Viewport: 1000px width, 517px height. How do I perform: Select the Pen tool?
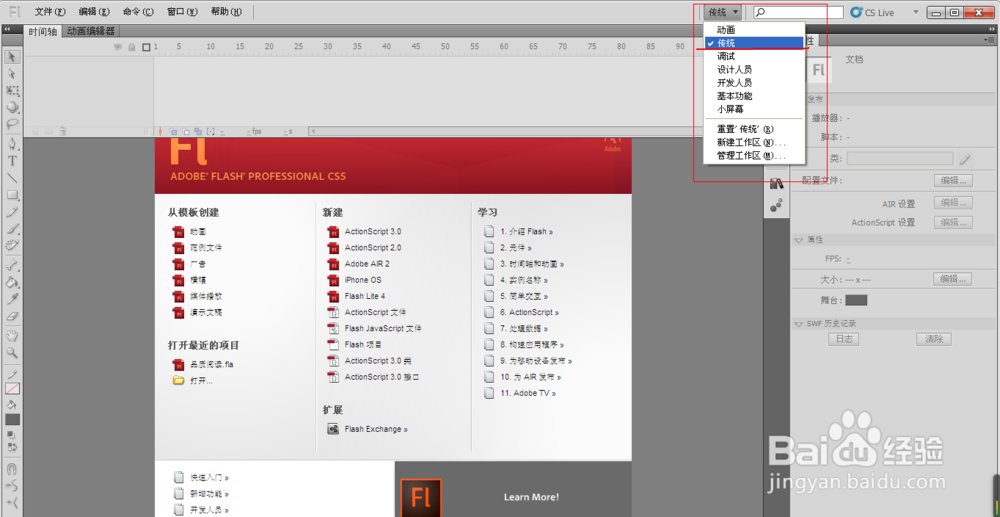point(12,143)
